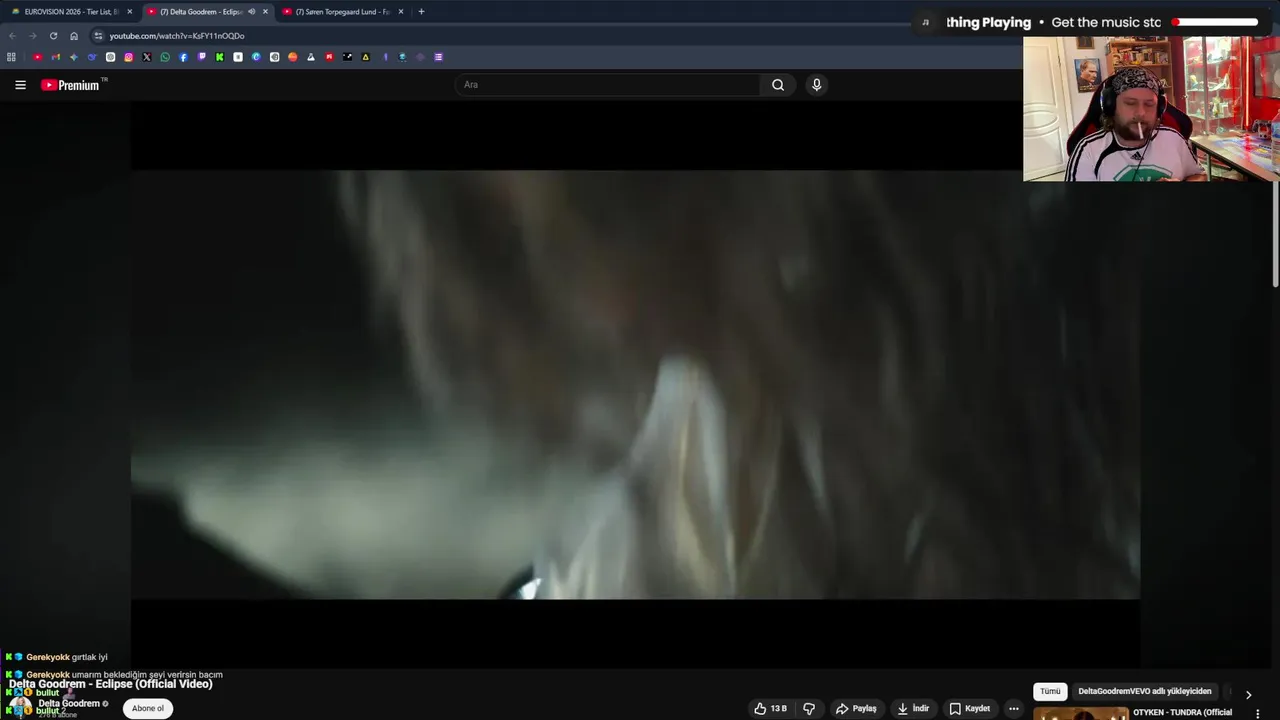This screenshot has width=1280, height=720.
Task: Focus the YouTube 'Ara' search field
Action: (608, 85)
